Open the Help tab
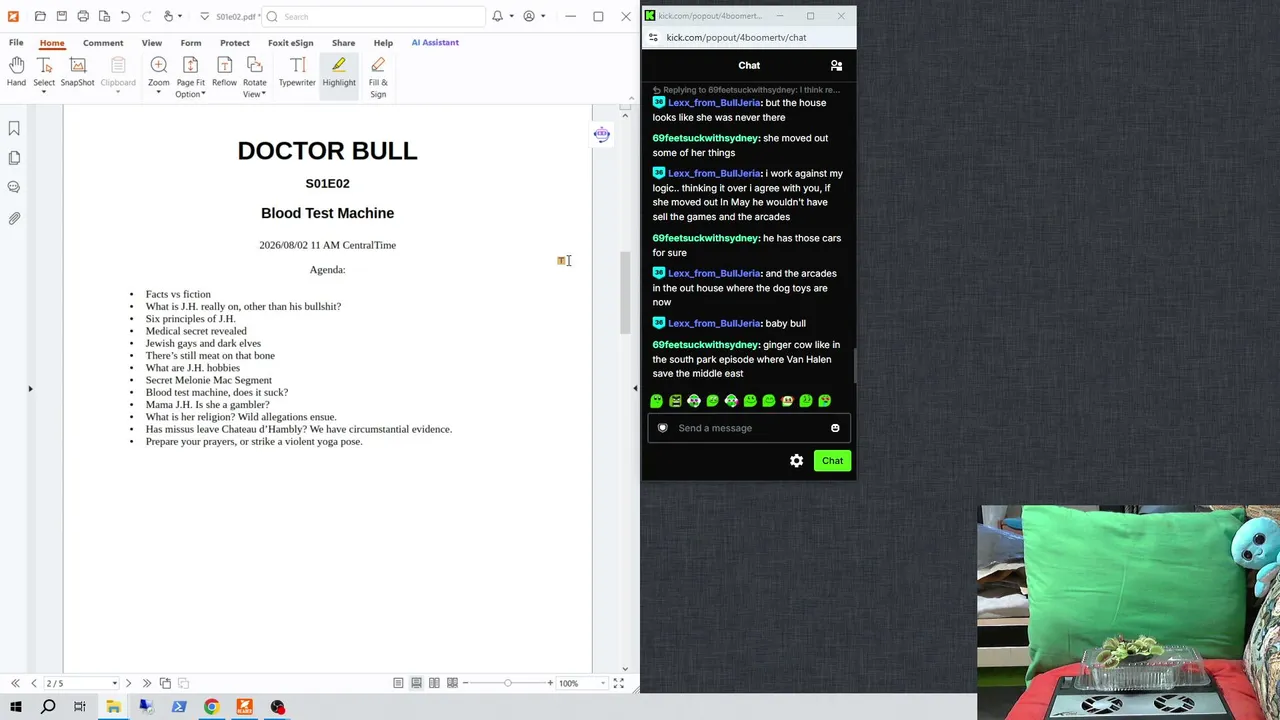1280x720 pixels. 383,43
